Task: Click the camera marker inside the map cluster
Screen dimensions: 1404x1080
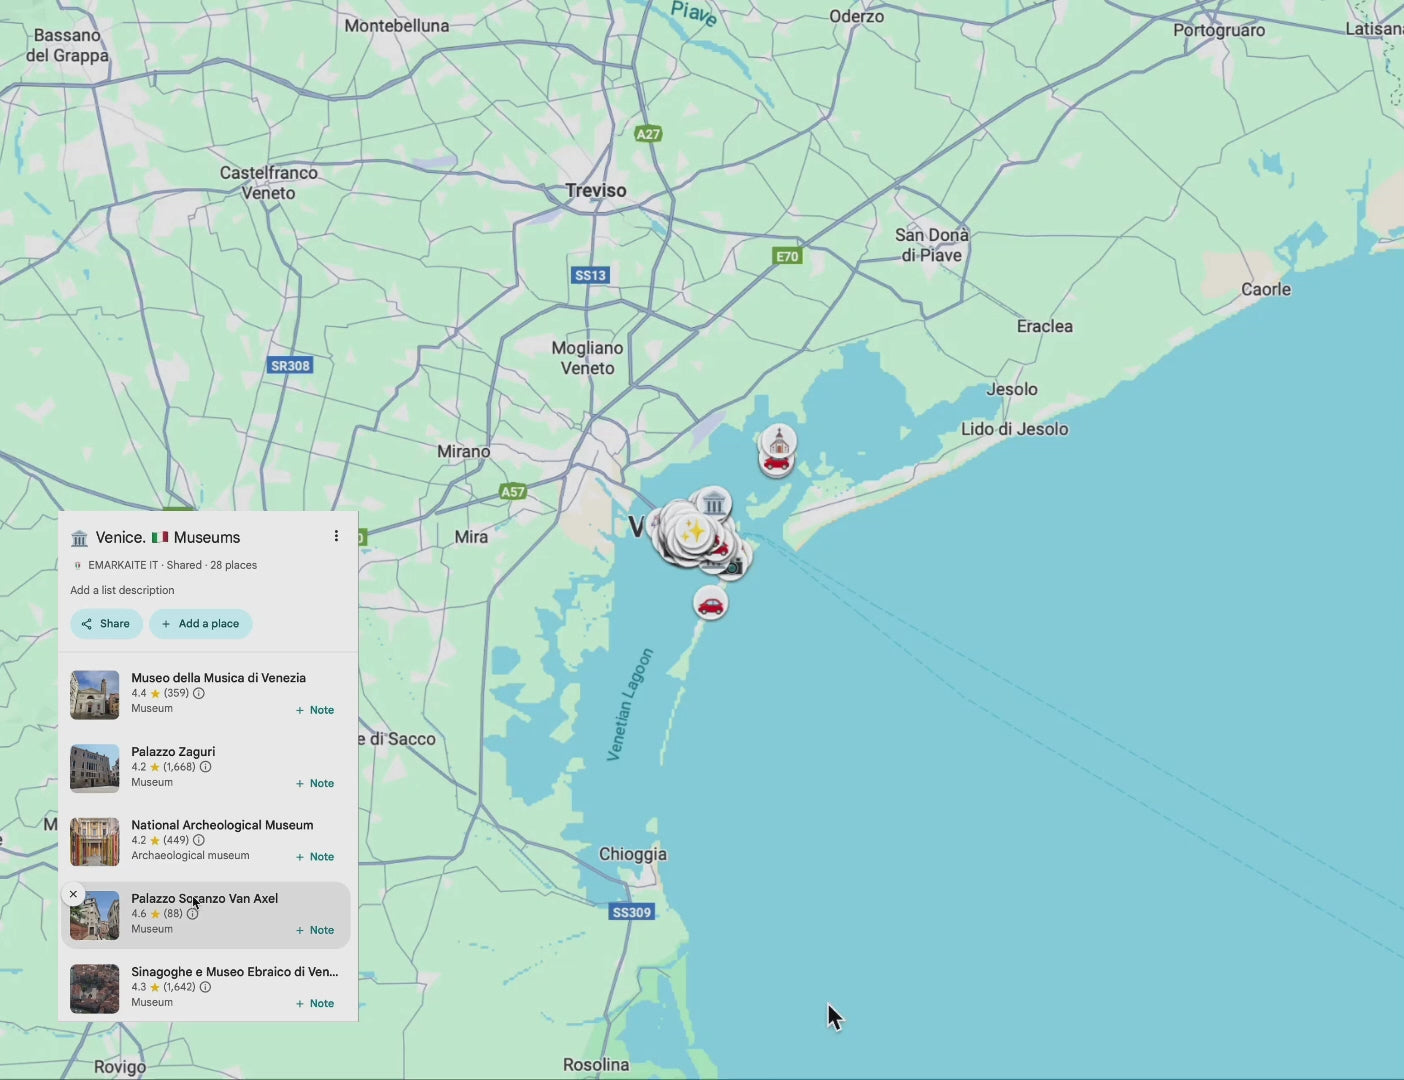Action: (733, 566)
